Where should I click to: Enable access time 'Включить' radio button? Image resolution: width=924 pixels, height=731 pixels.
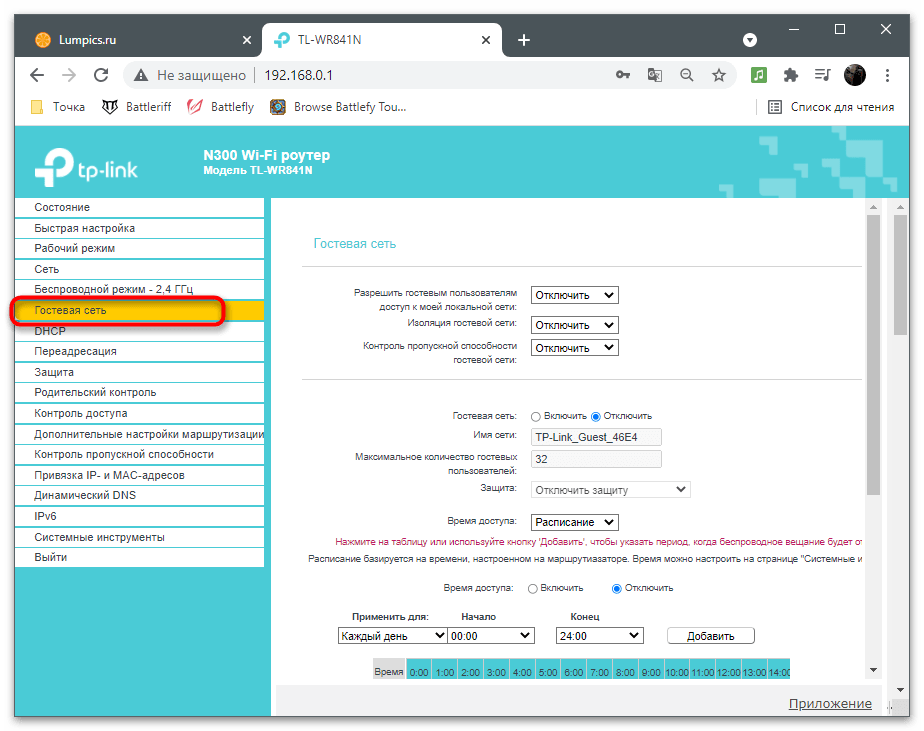point(532,588)
